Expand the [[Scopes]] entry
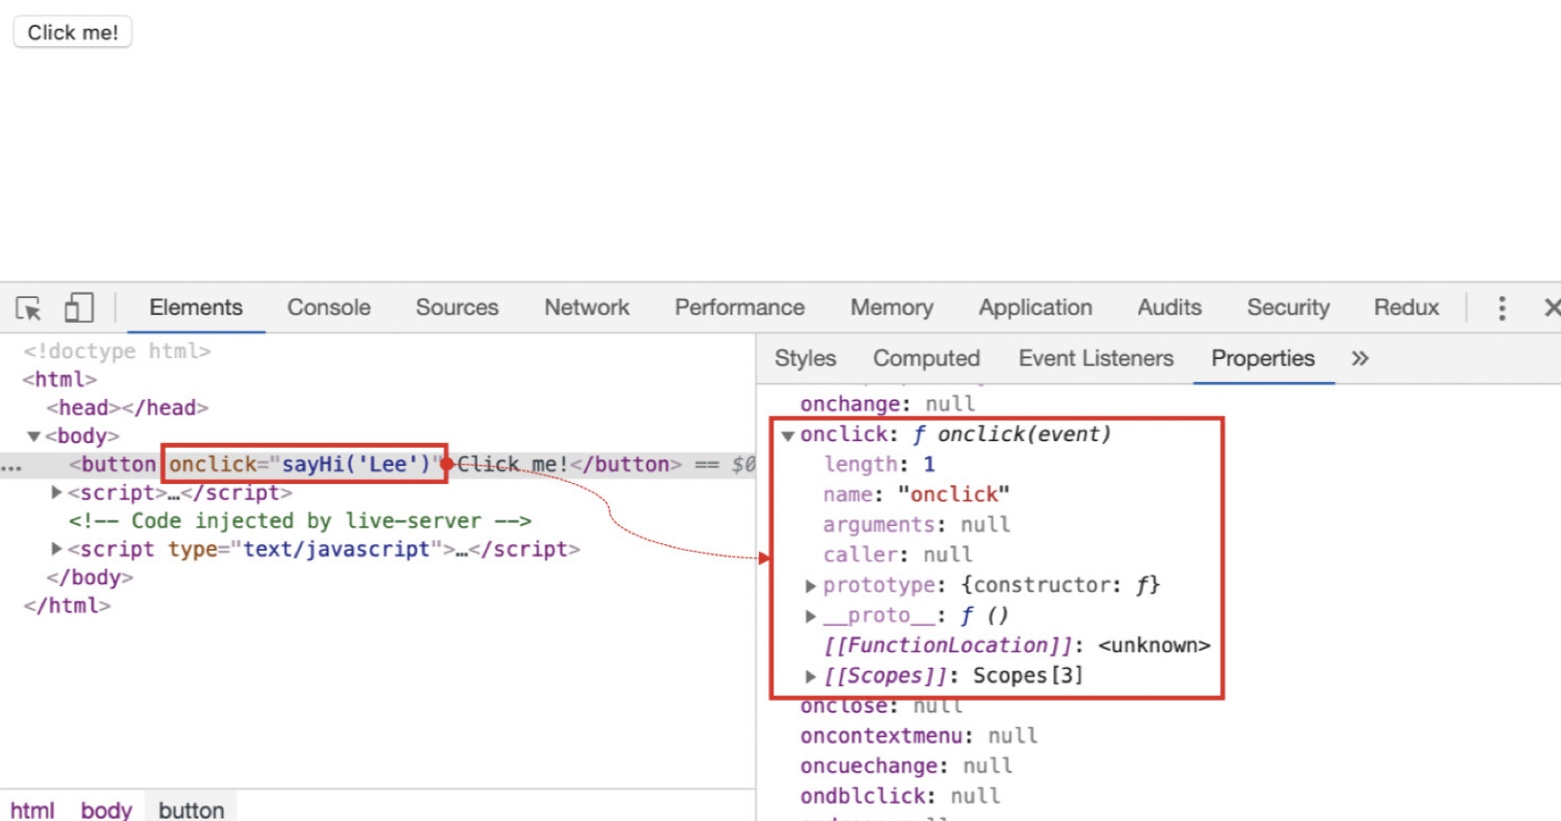Screen dimensions: 1561x821 point(811,676)
